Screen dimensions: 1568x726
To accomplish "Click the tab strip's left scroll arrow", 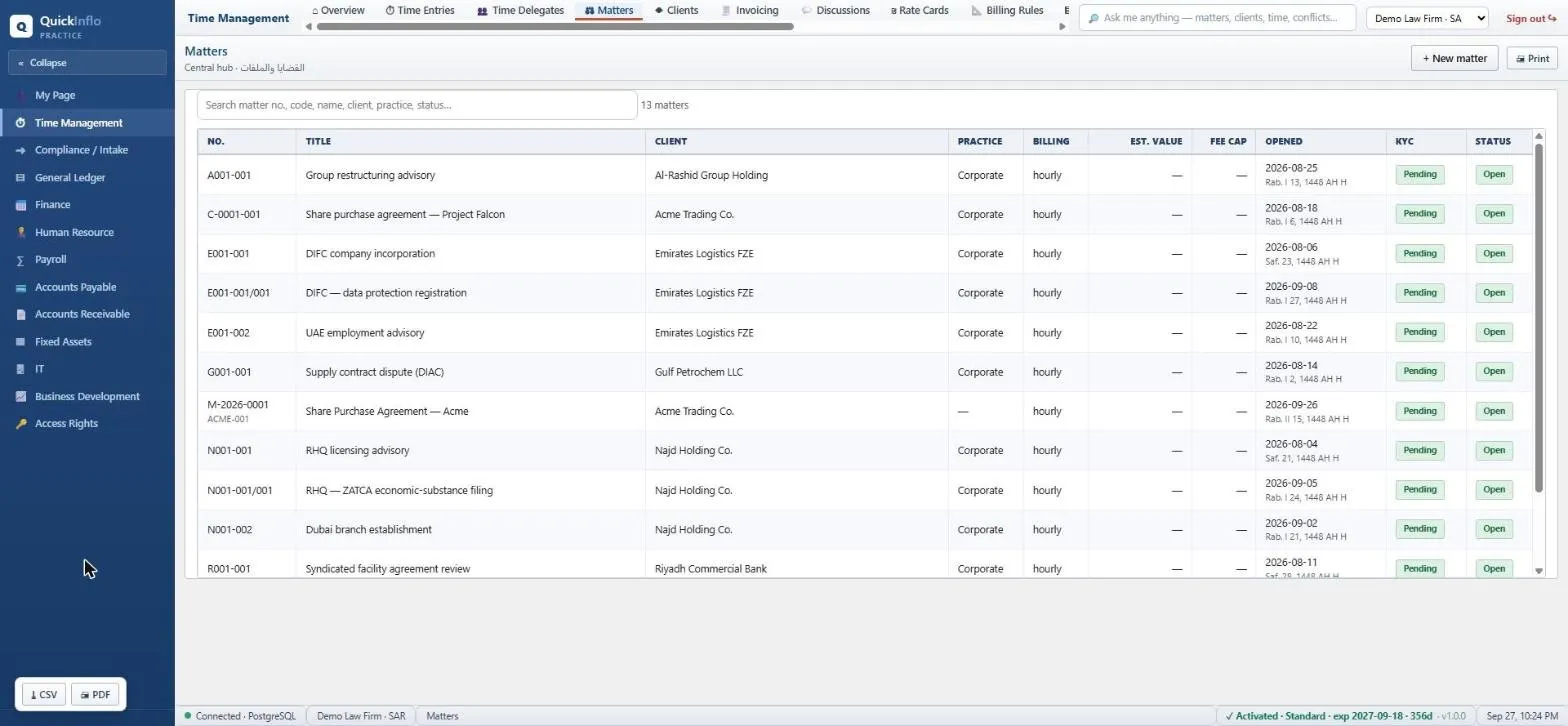I will coord(308,27).
